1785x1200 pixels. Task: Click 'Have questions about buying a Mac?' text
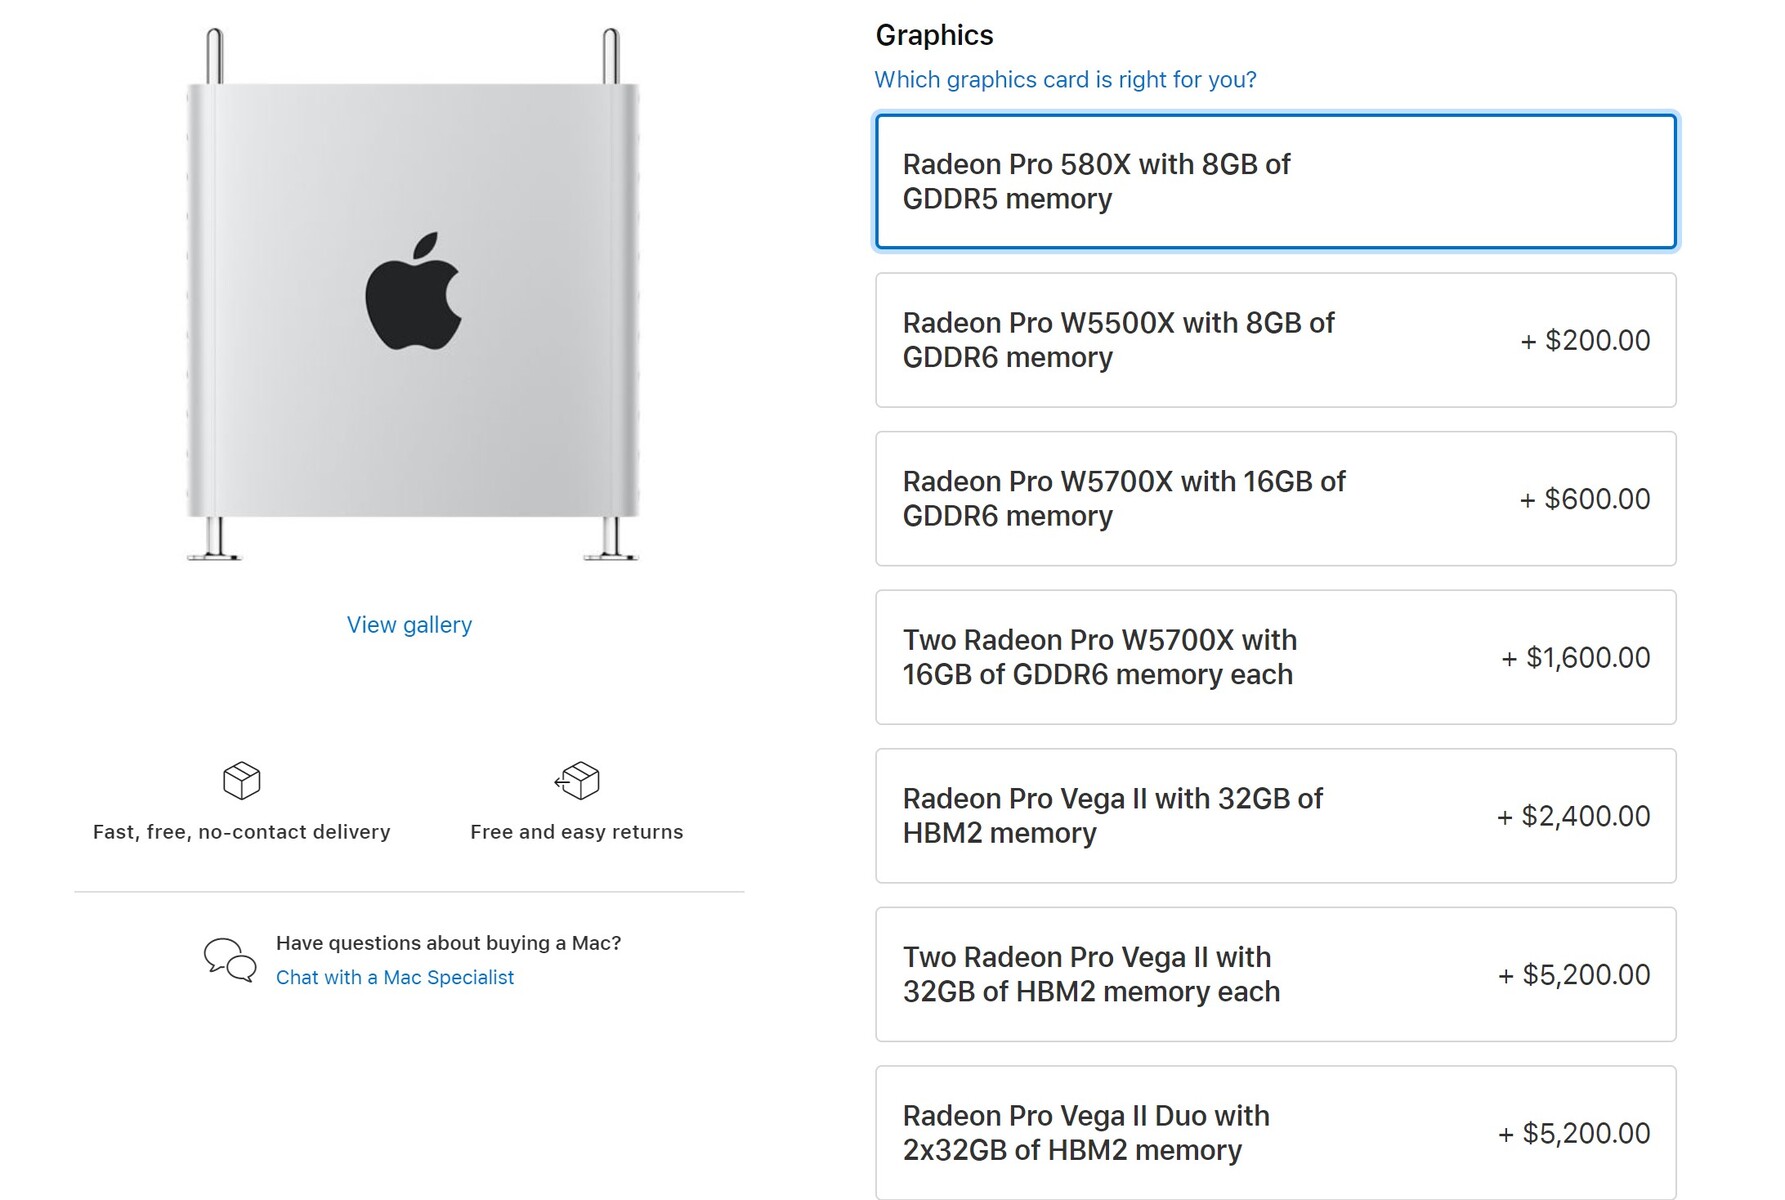coord(449,943)
